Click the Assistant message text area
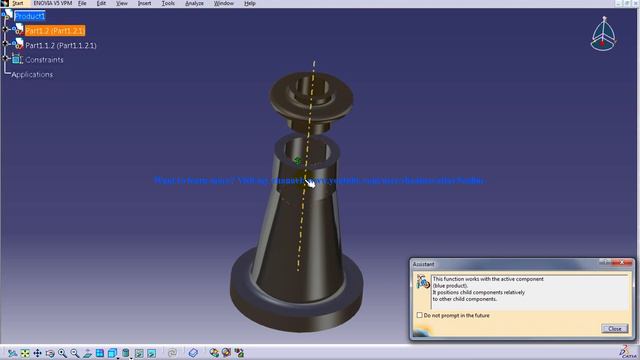This screenshot has width=640, height=360. pos(529,292)
